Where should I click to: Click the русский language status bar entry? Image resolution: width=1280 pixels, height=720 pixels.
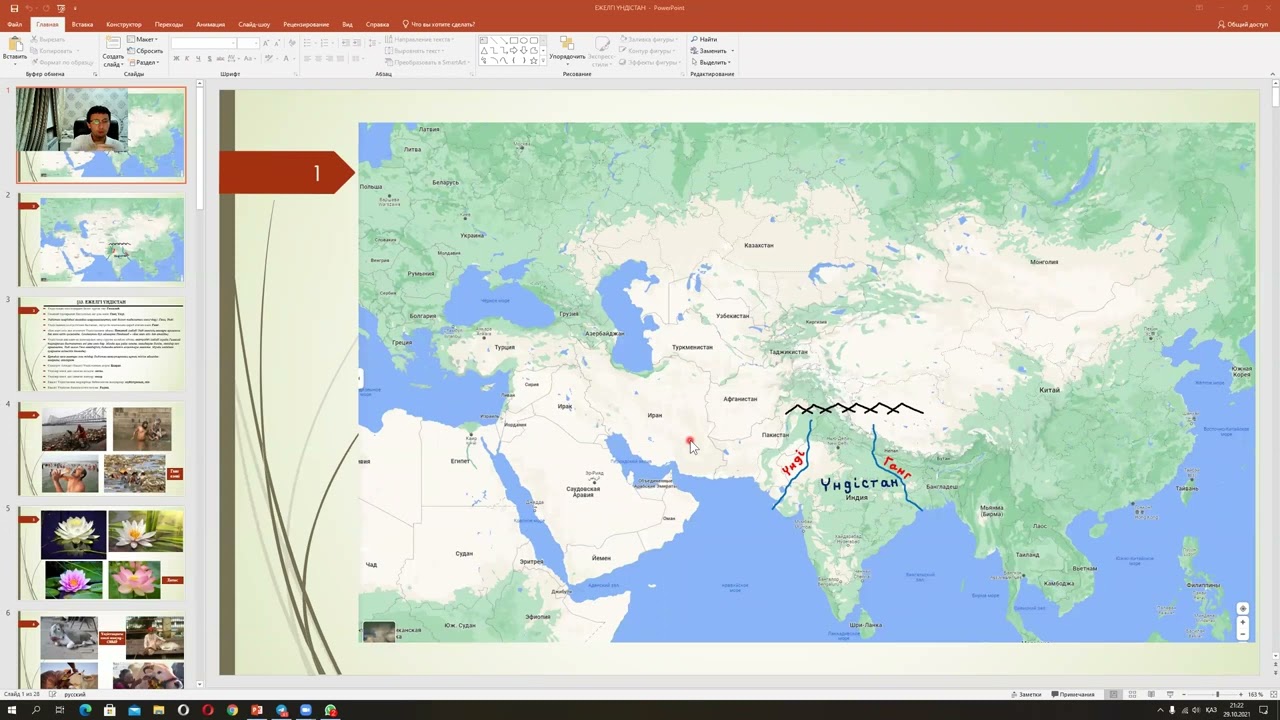point(75,694)
